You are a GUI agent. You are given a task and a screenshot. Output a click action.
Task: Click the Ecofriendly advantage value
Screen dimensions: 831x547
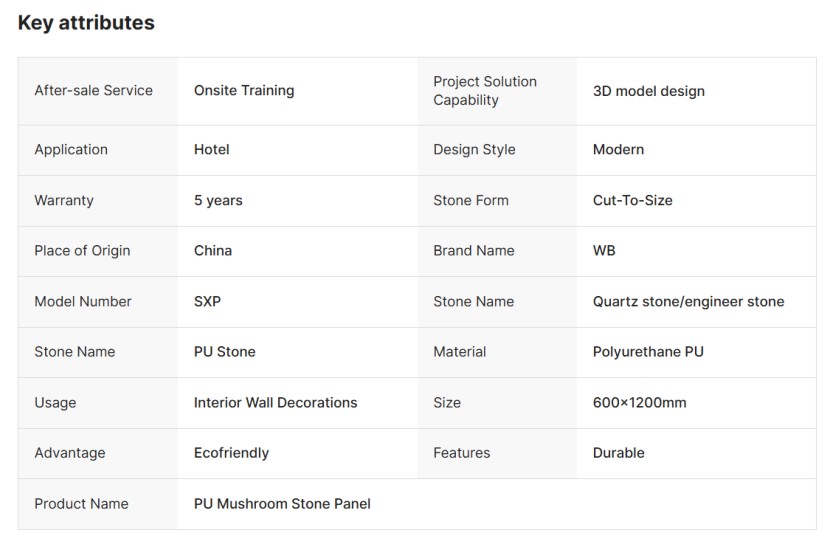pos(231,452)
